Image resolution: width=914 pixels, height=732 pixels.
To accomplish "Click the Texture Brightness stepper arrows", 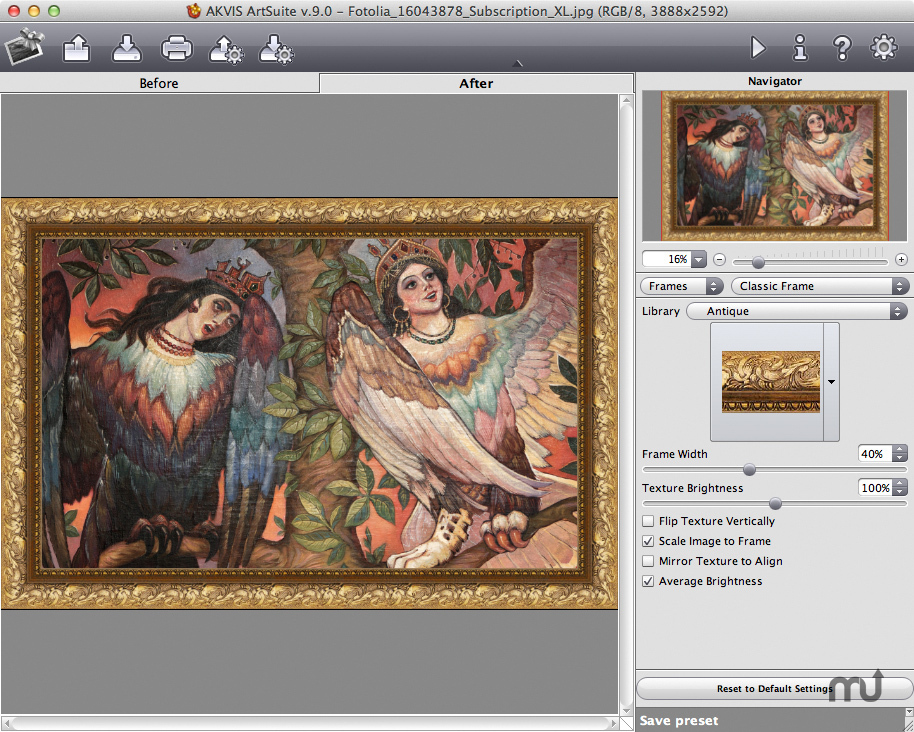I will 900,488.
